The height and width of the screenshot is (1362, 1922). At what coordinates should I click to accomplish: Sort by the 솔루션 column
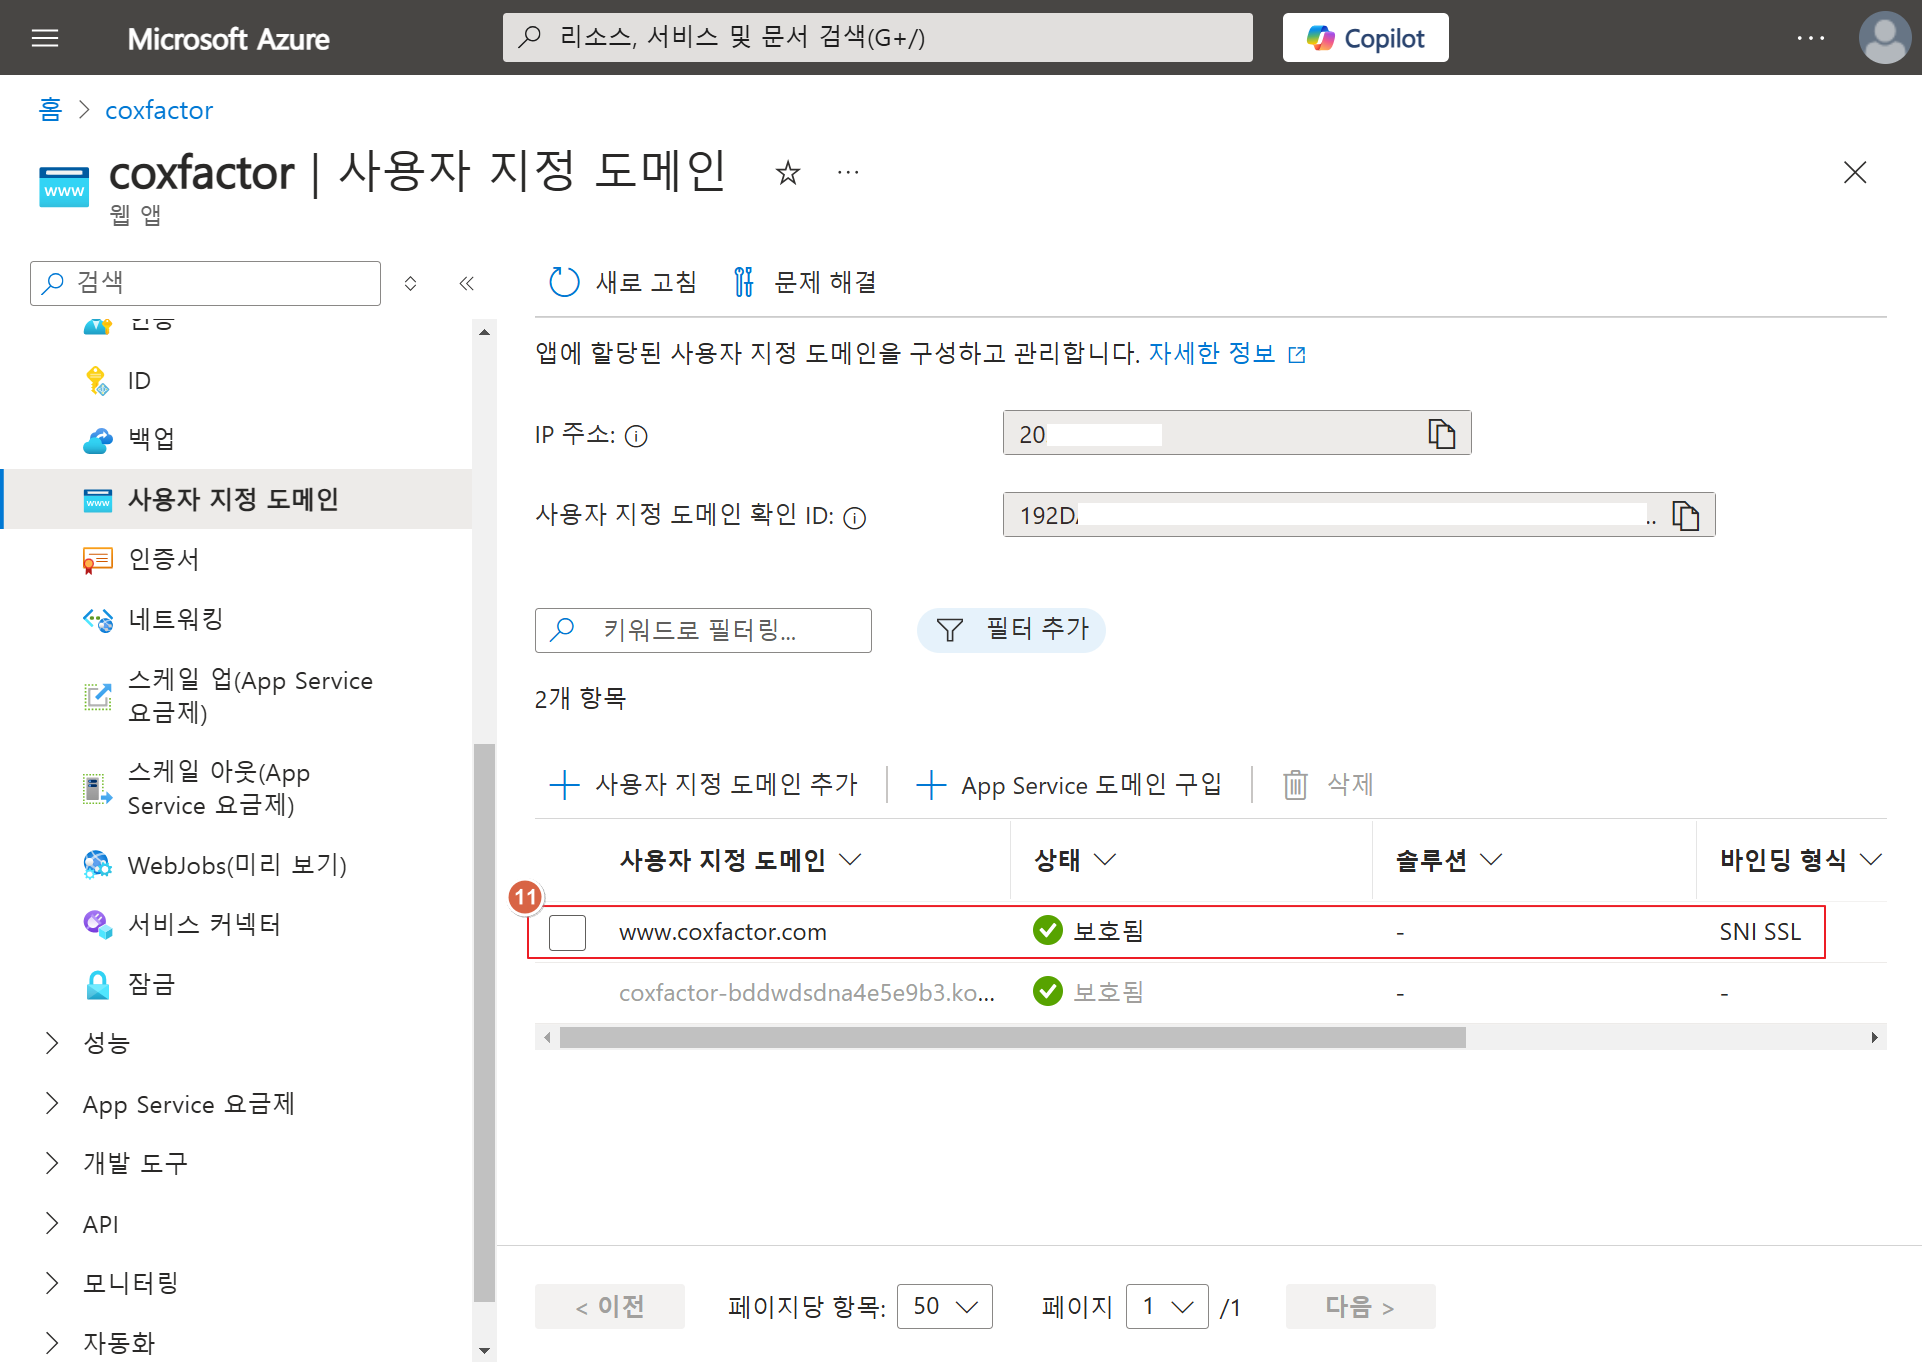[x=1449, y=860]
